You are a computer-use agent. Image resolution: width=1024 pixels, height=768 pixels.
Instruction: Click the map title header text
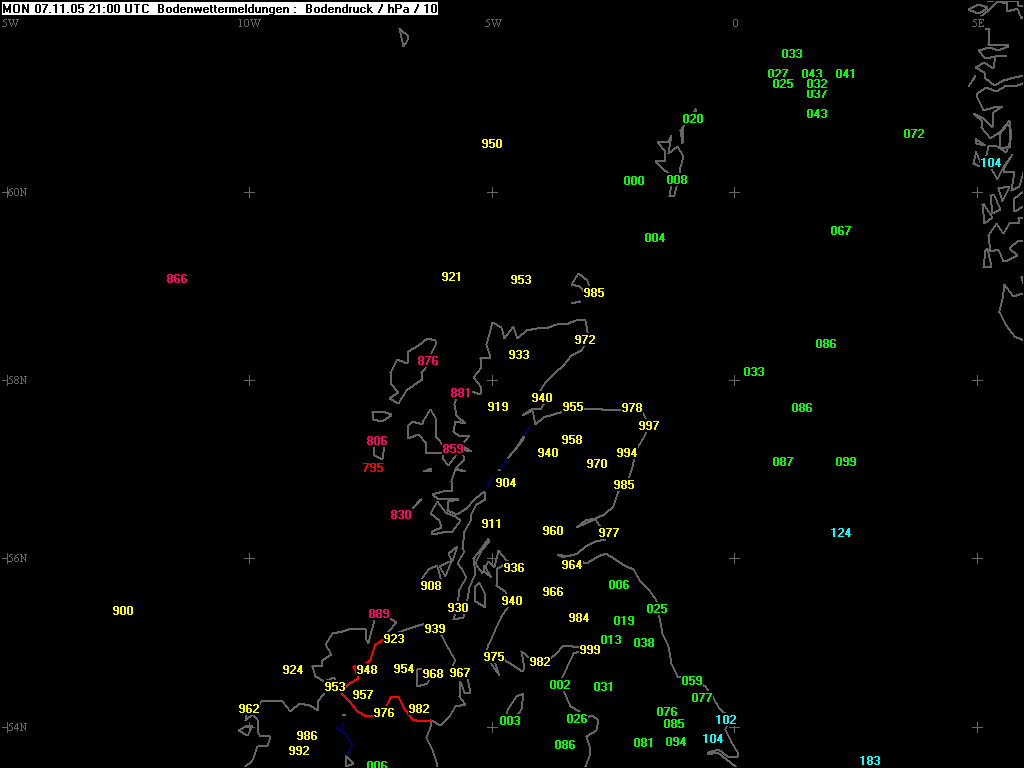point(219,8)
